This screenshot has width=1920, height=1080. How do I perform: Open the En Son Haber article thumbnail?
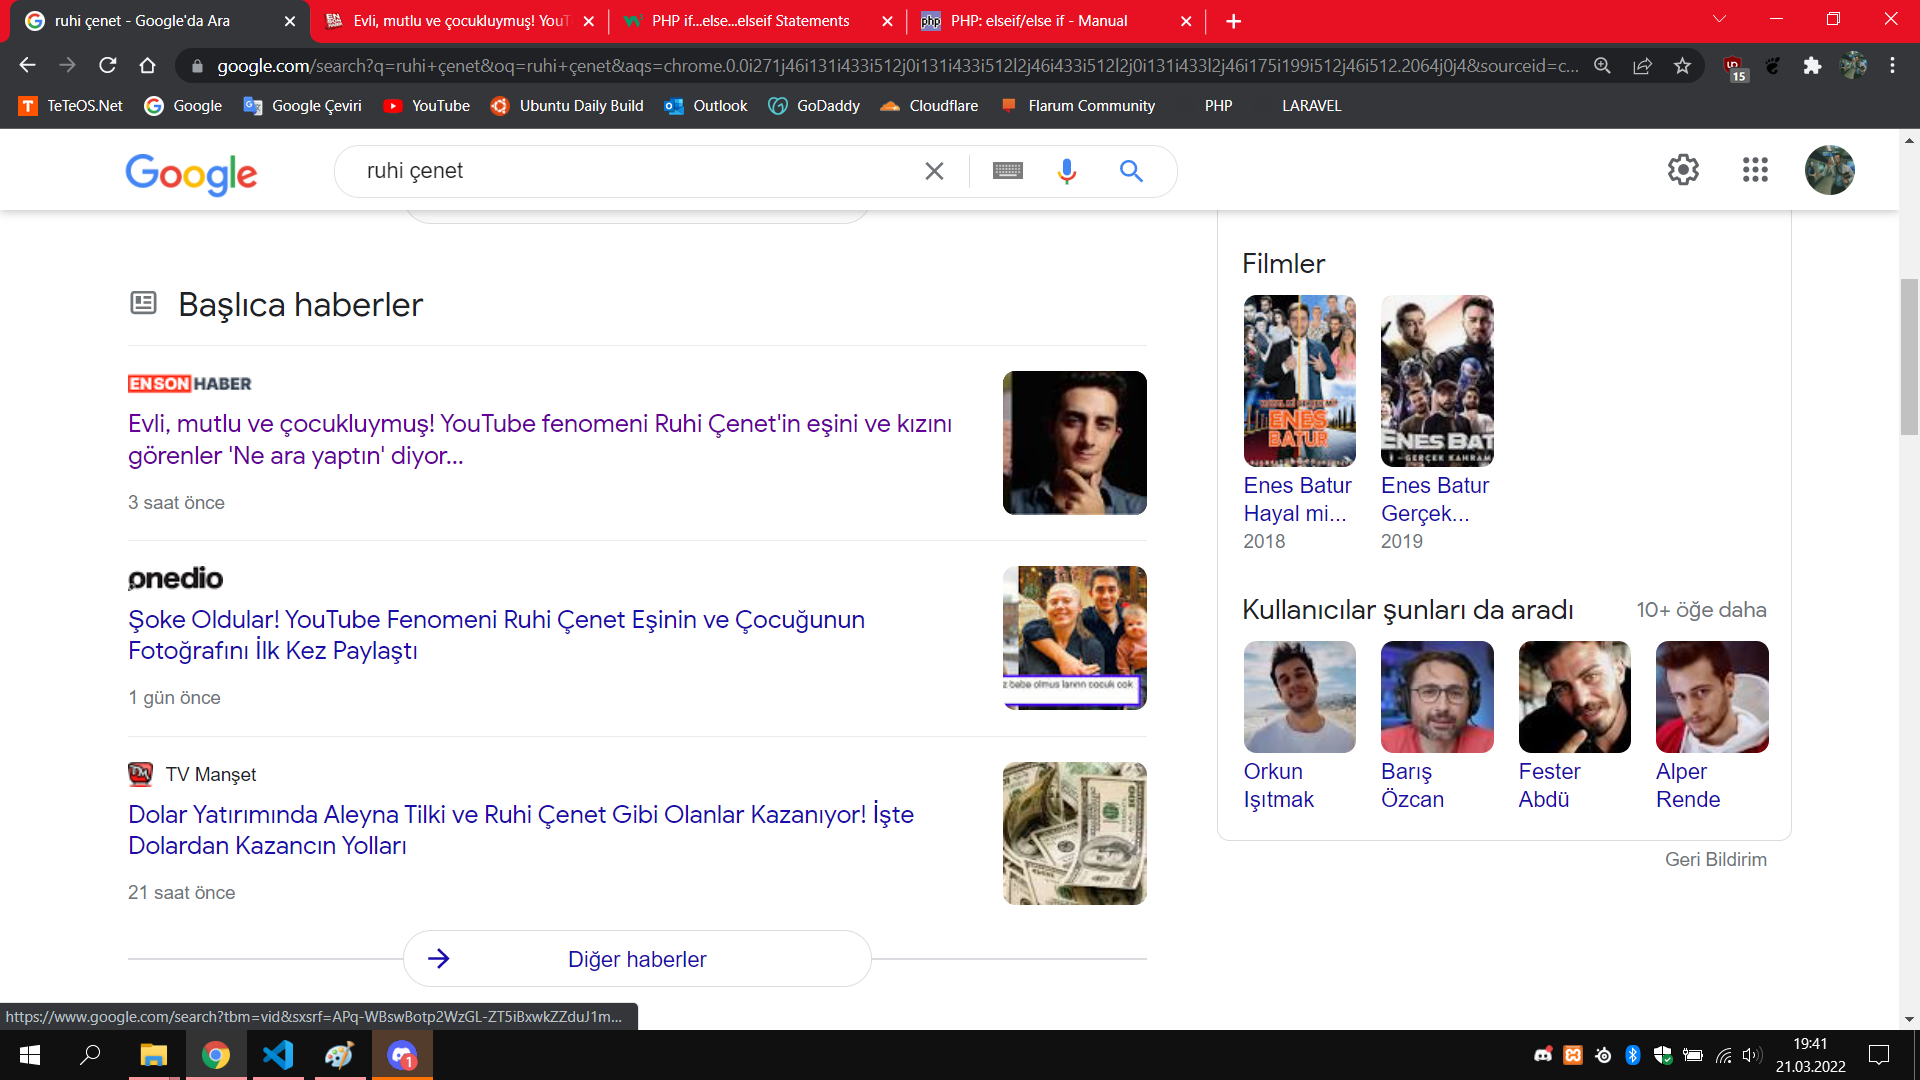pyautogui.click(x=1075, y=443)
